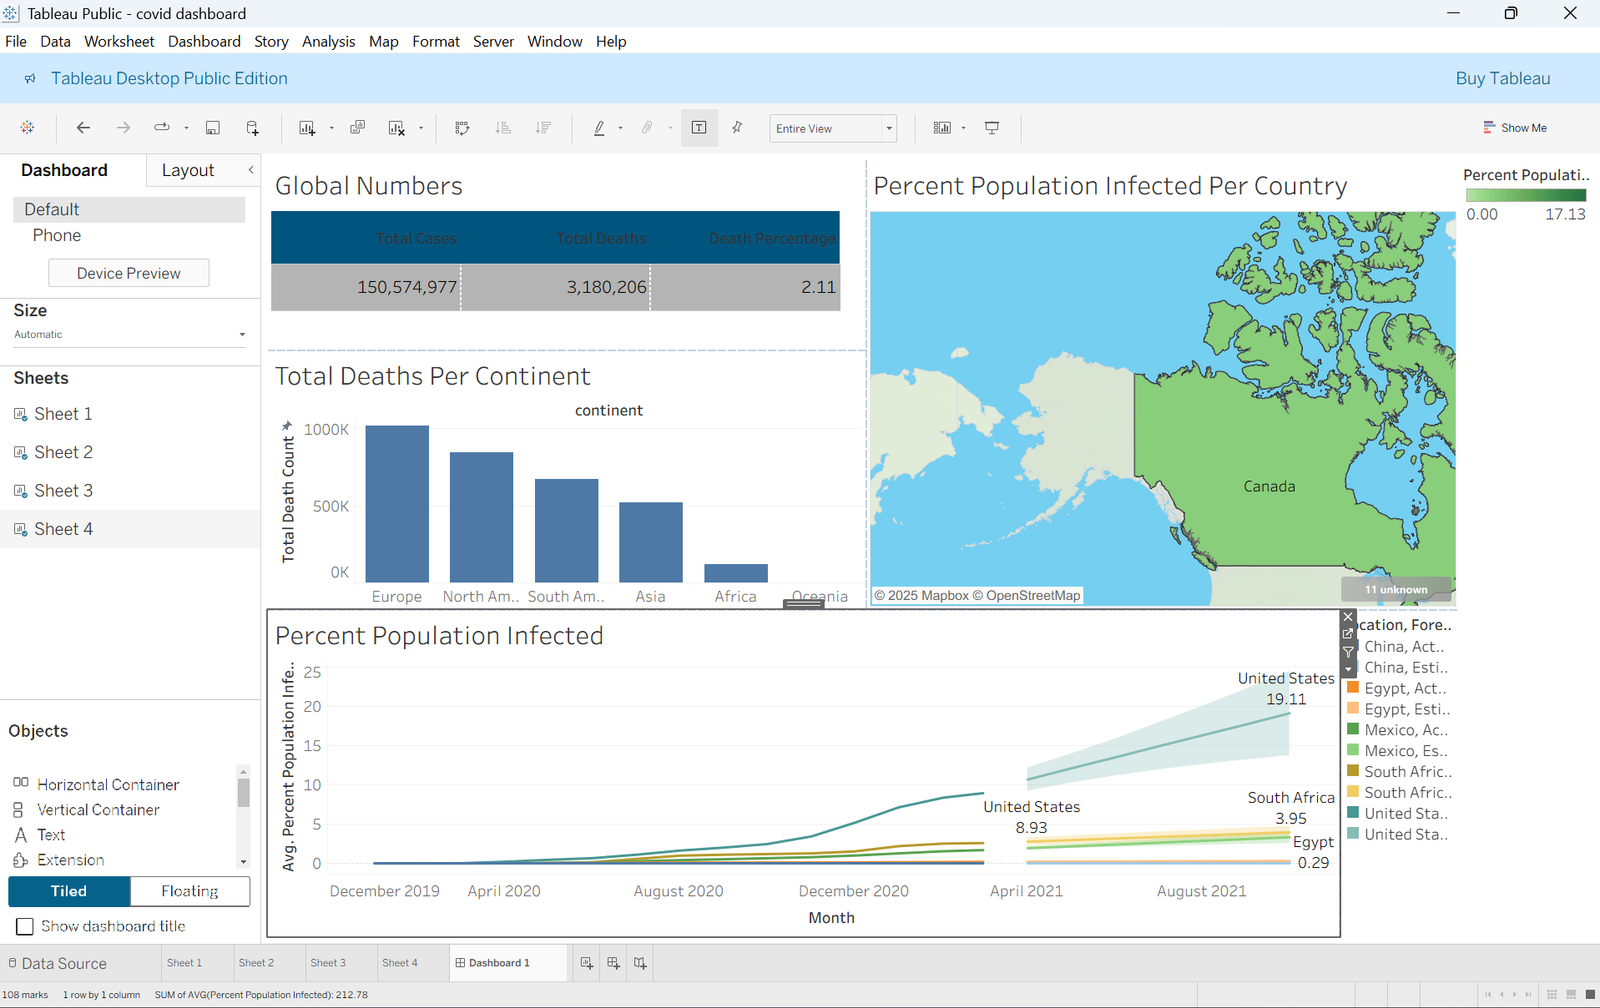
Task: Click Go to Sheet icon on chart
Action: point(1348,634)
